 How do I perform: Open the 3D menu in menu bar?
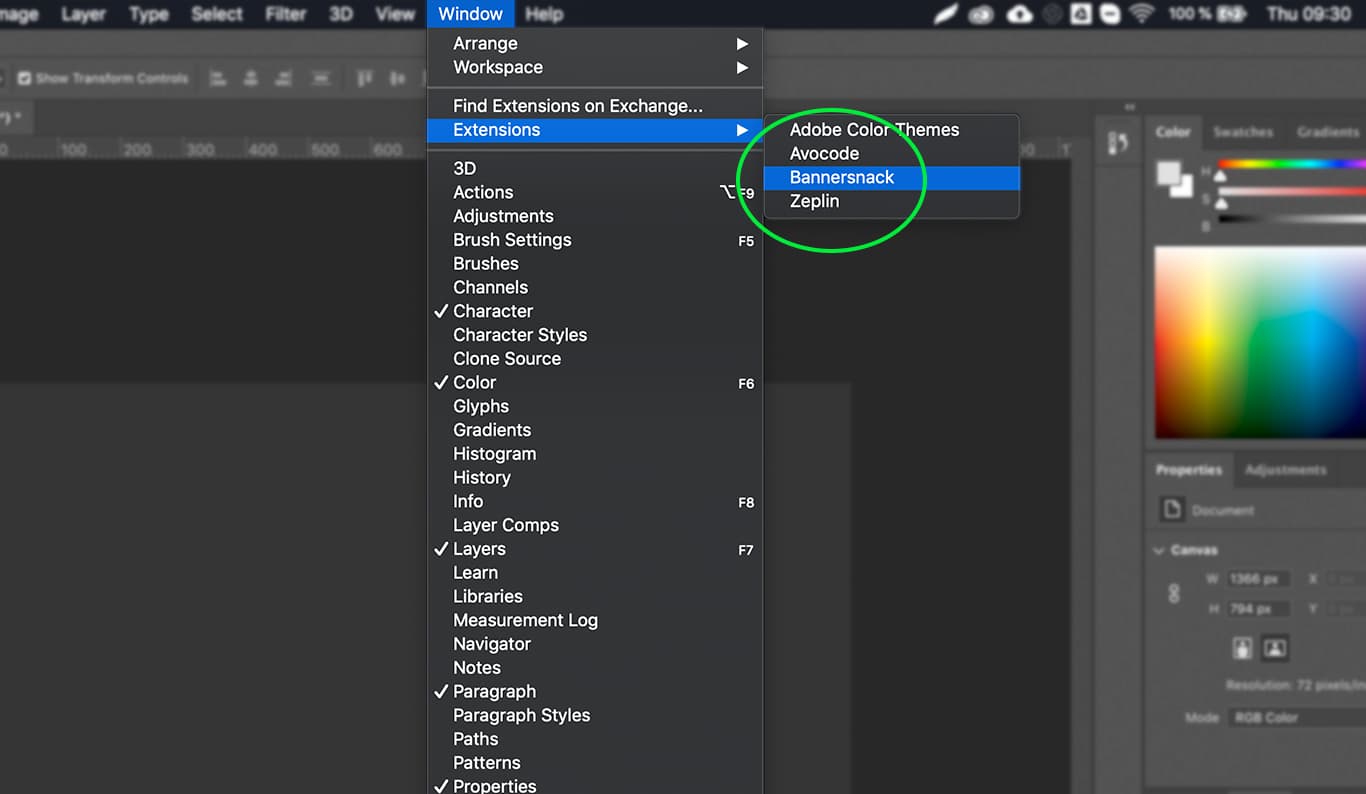click(x=341, y=14)
